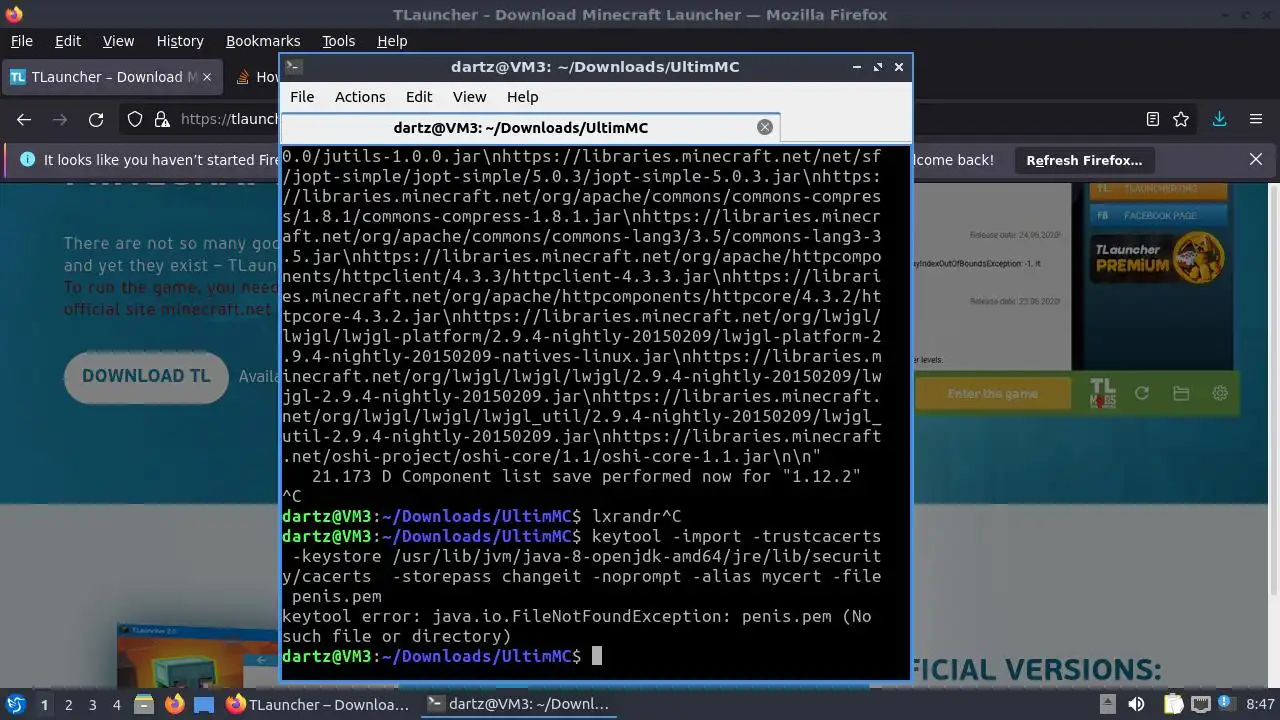
Task: Open the Firefox downloads panel
Action: click(1219, 119)
